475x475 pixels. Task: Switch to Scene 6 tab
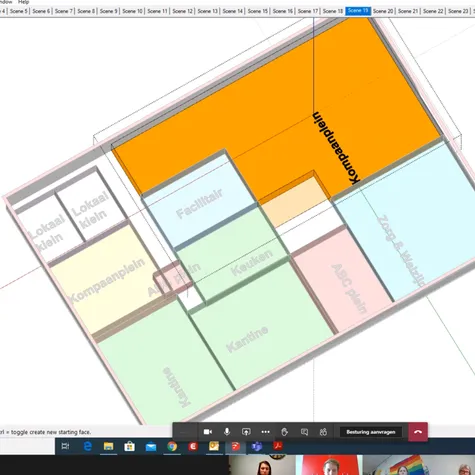point(41,11)
